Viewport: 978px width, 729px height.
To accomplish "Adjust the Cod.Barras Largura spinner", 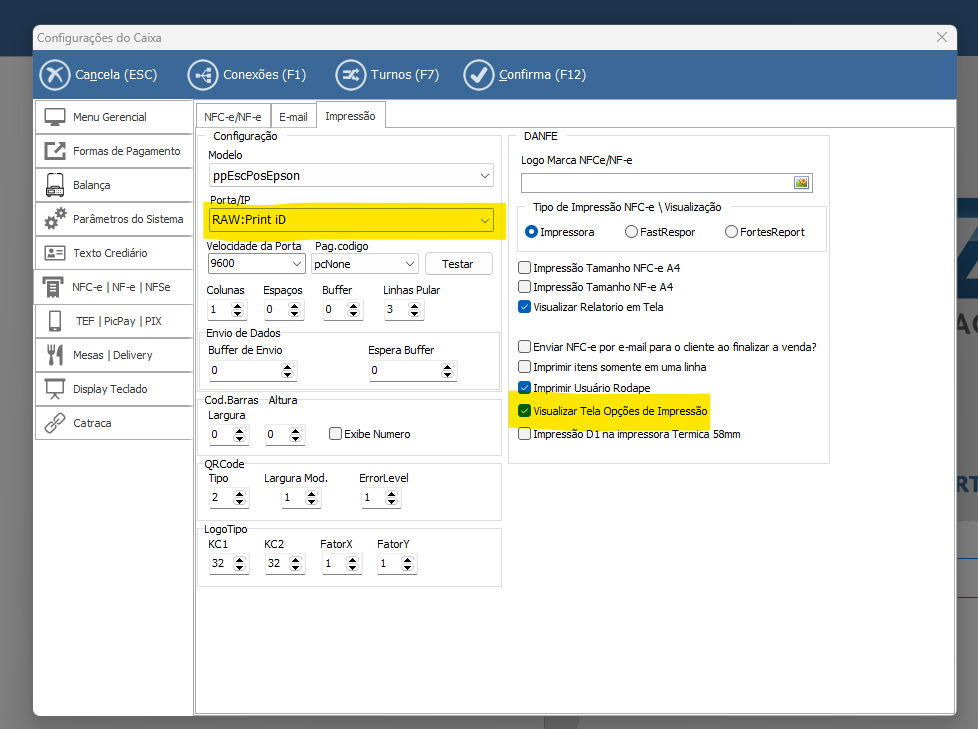I will point(240,435).
